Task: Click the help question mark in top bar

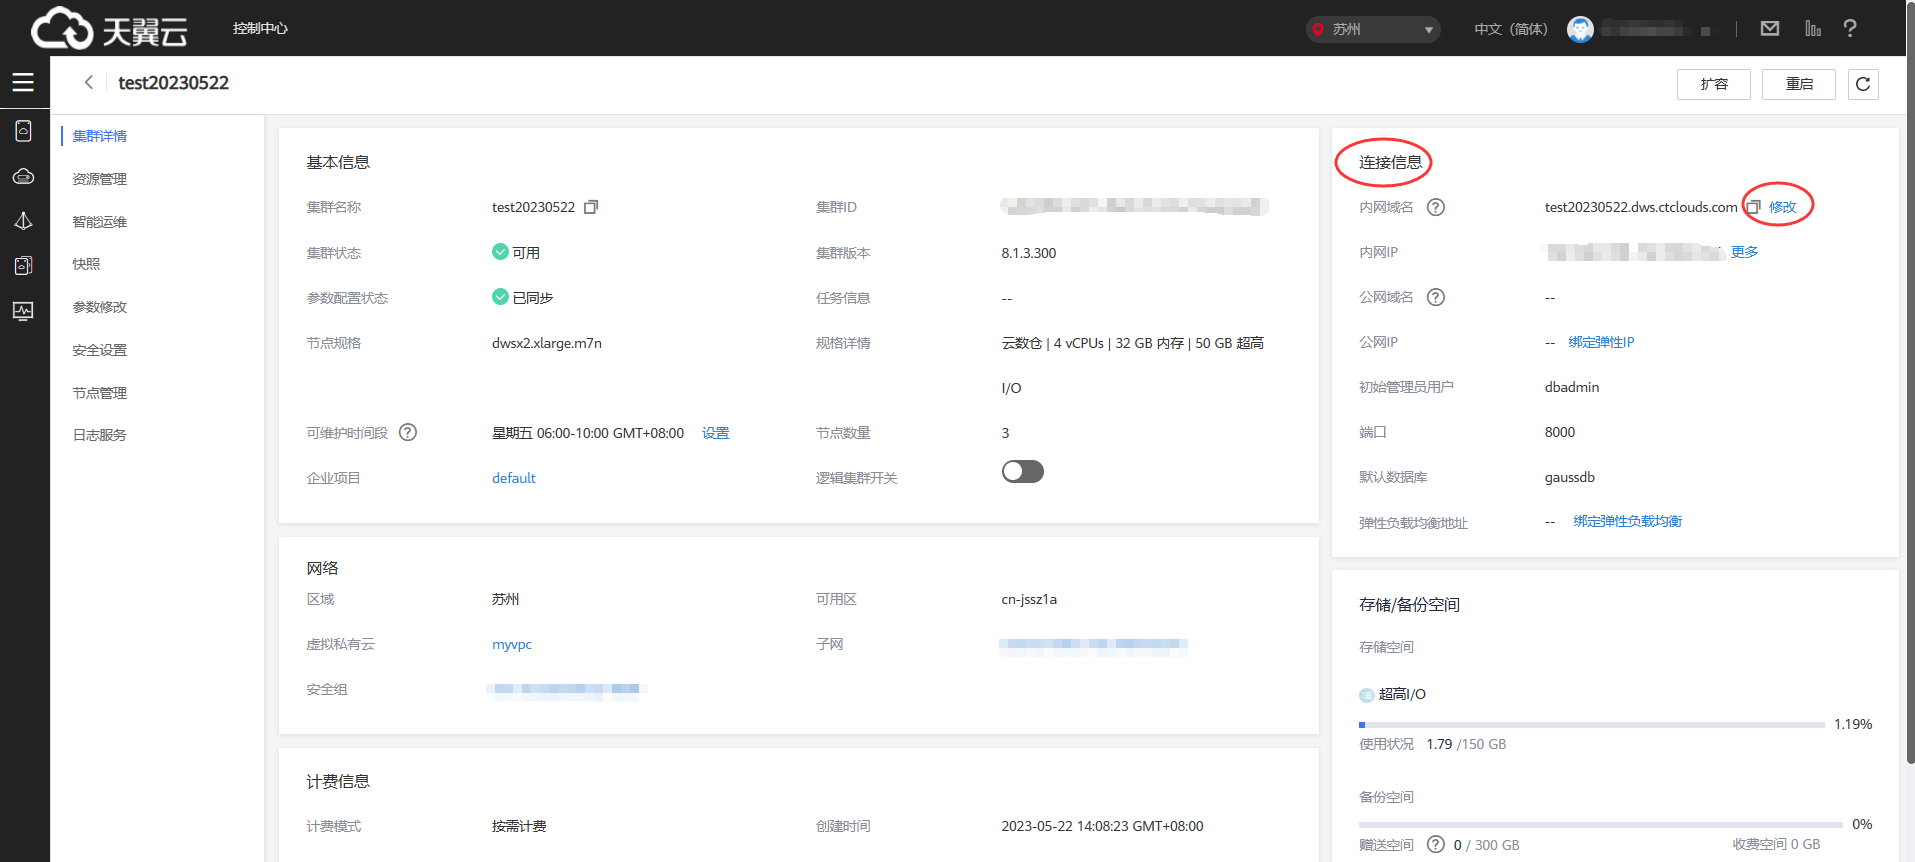Action: click(x=1849, y=29)
